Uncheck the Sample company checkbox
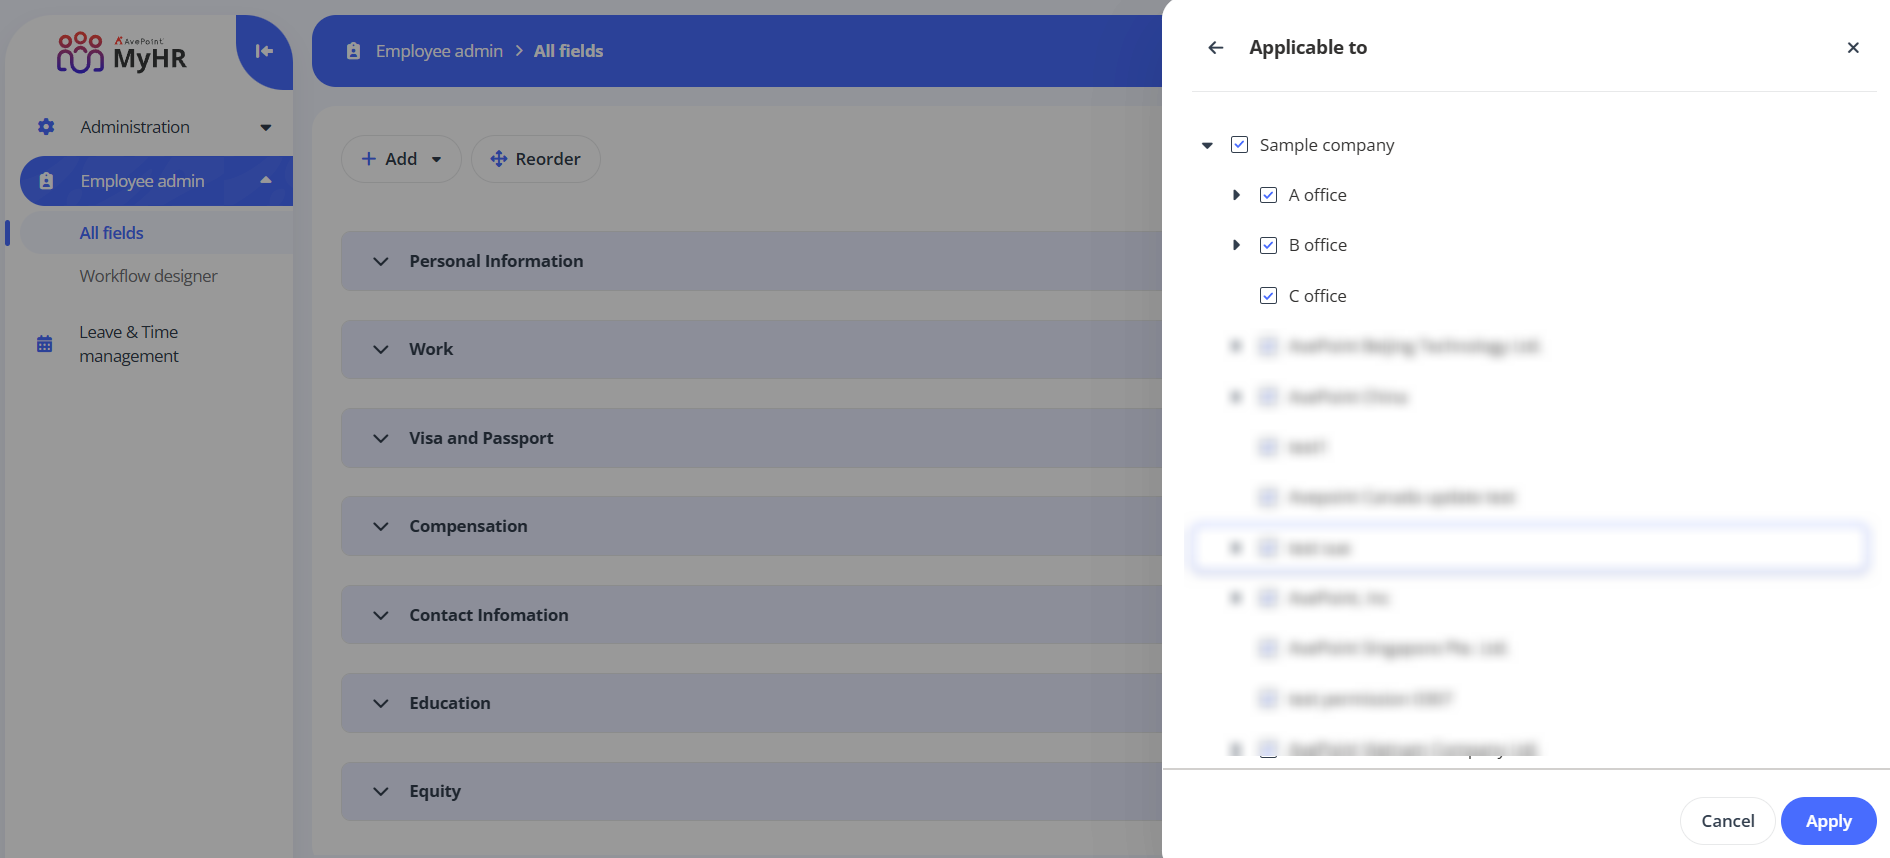Viewport: 1890px width, 858px height. pos(1239,145)
